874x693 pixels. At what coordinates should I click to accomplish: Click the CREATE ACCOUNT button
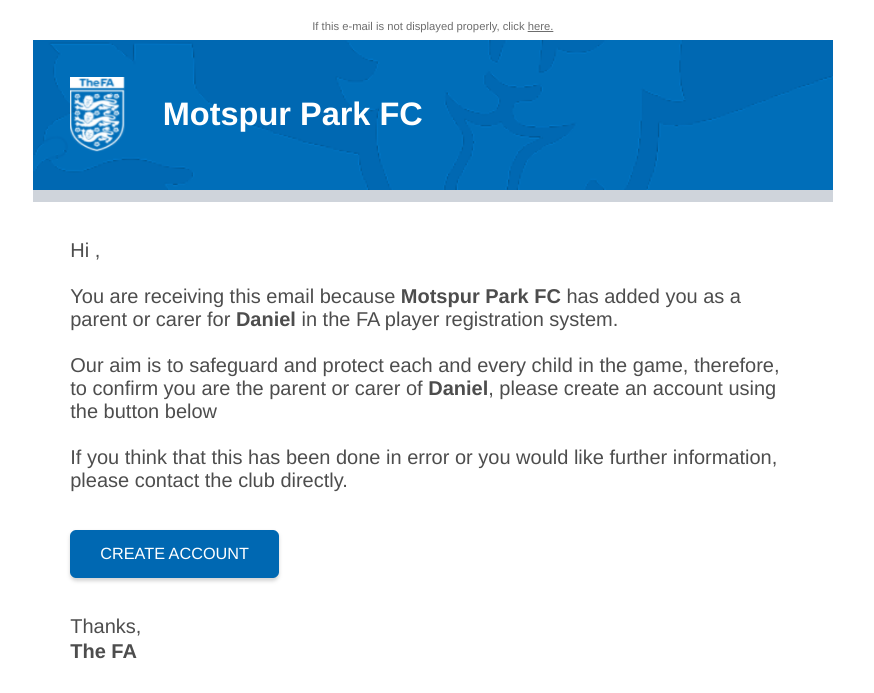coord(174,554)
